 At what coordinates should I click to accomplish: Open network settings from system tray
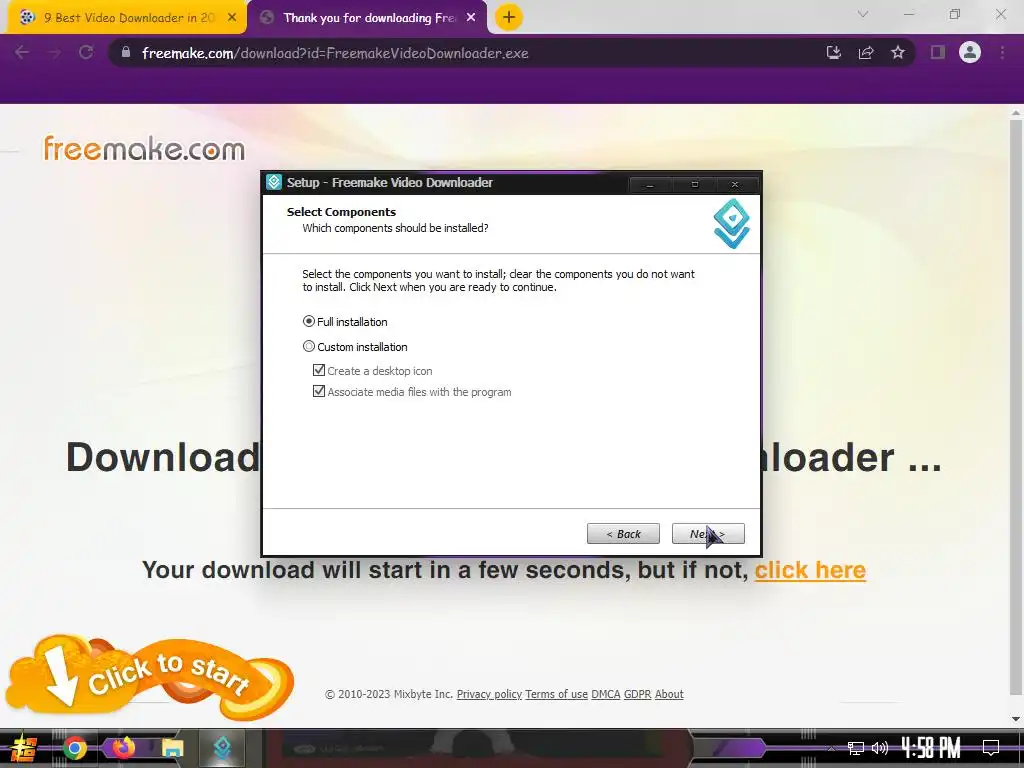[x=856, y=748]
